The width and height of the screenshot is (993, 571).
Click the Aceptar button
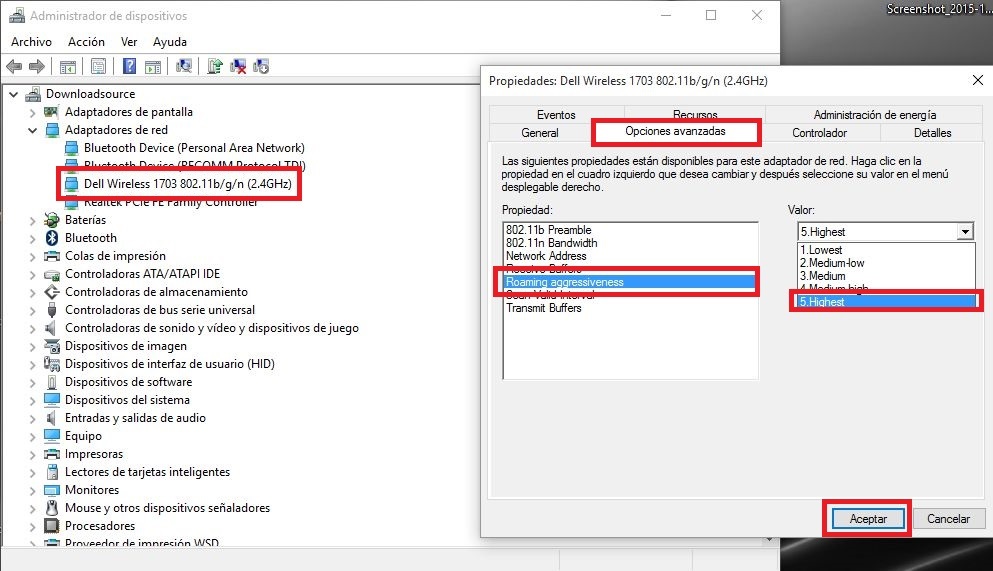tap(868, 518)
